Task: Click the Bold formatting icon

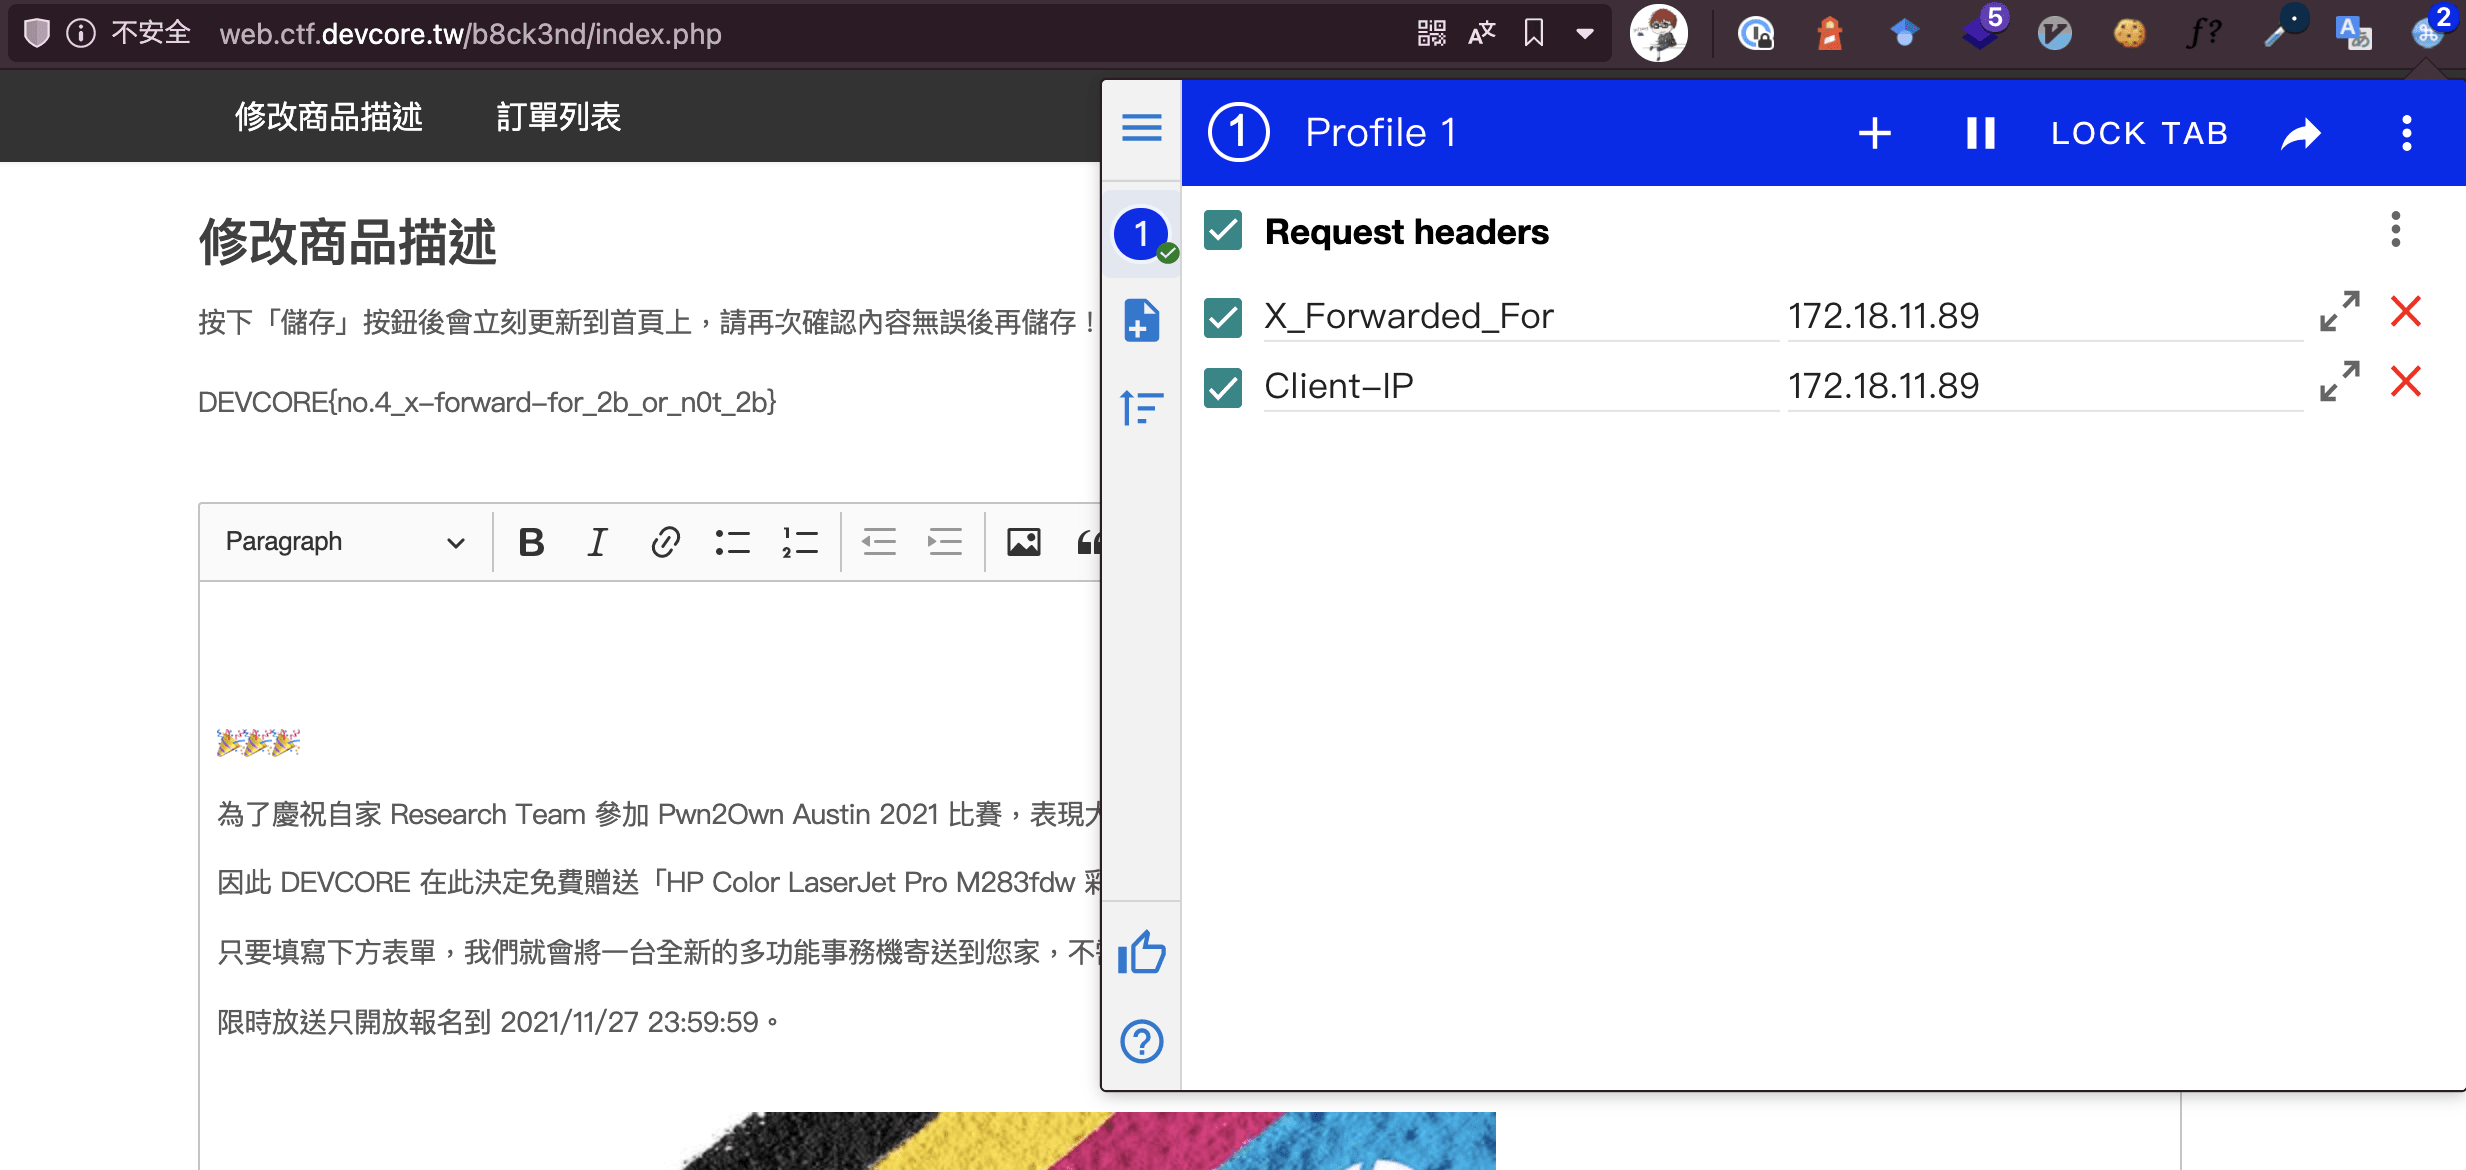Action: tap(531, 542)
